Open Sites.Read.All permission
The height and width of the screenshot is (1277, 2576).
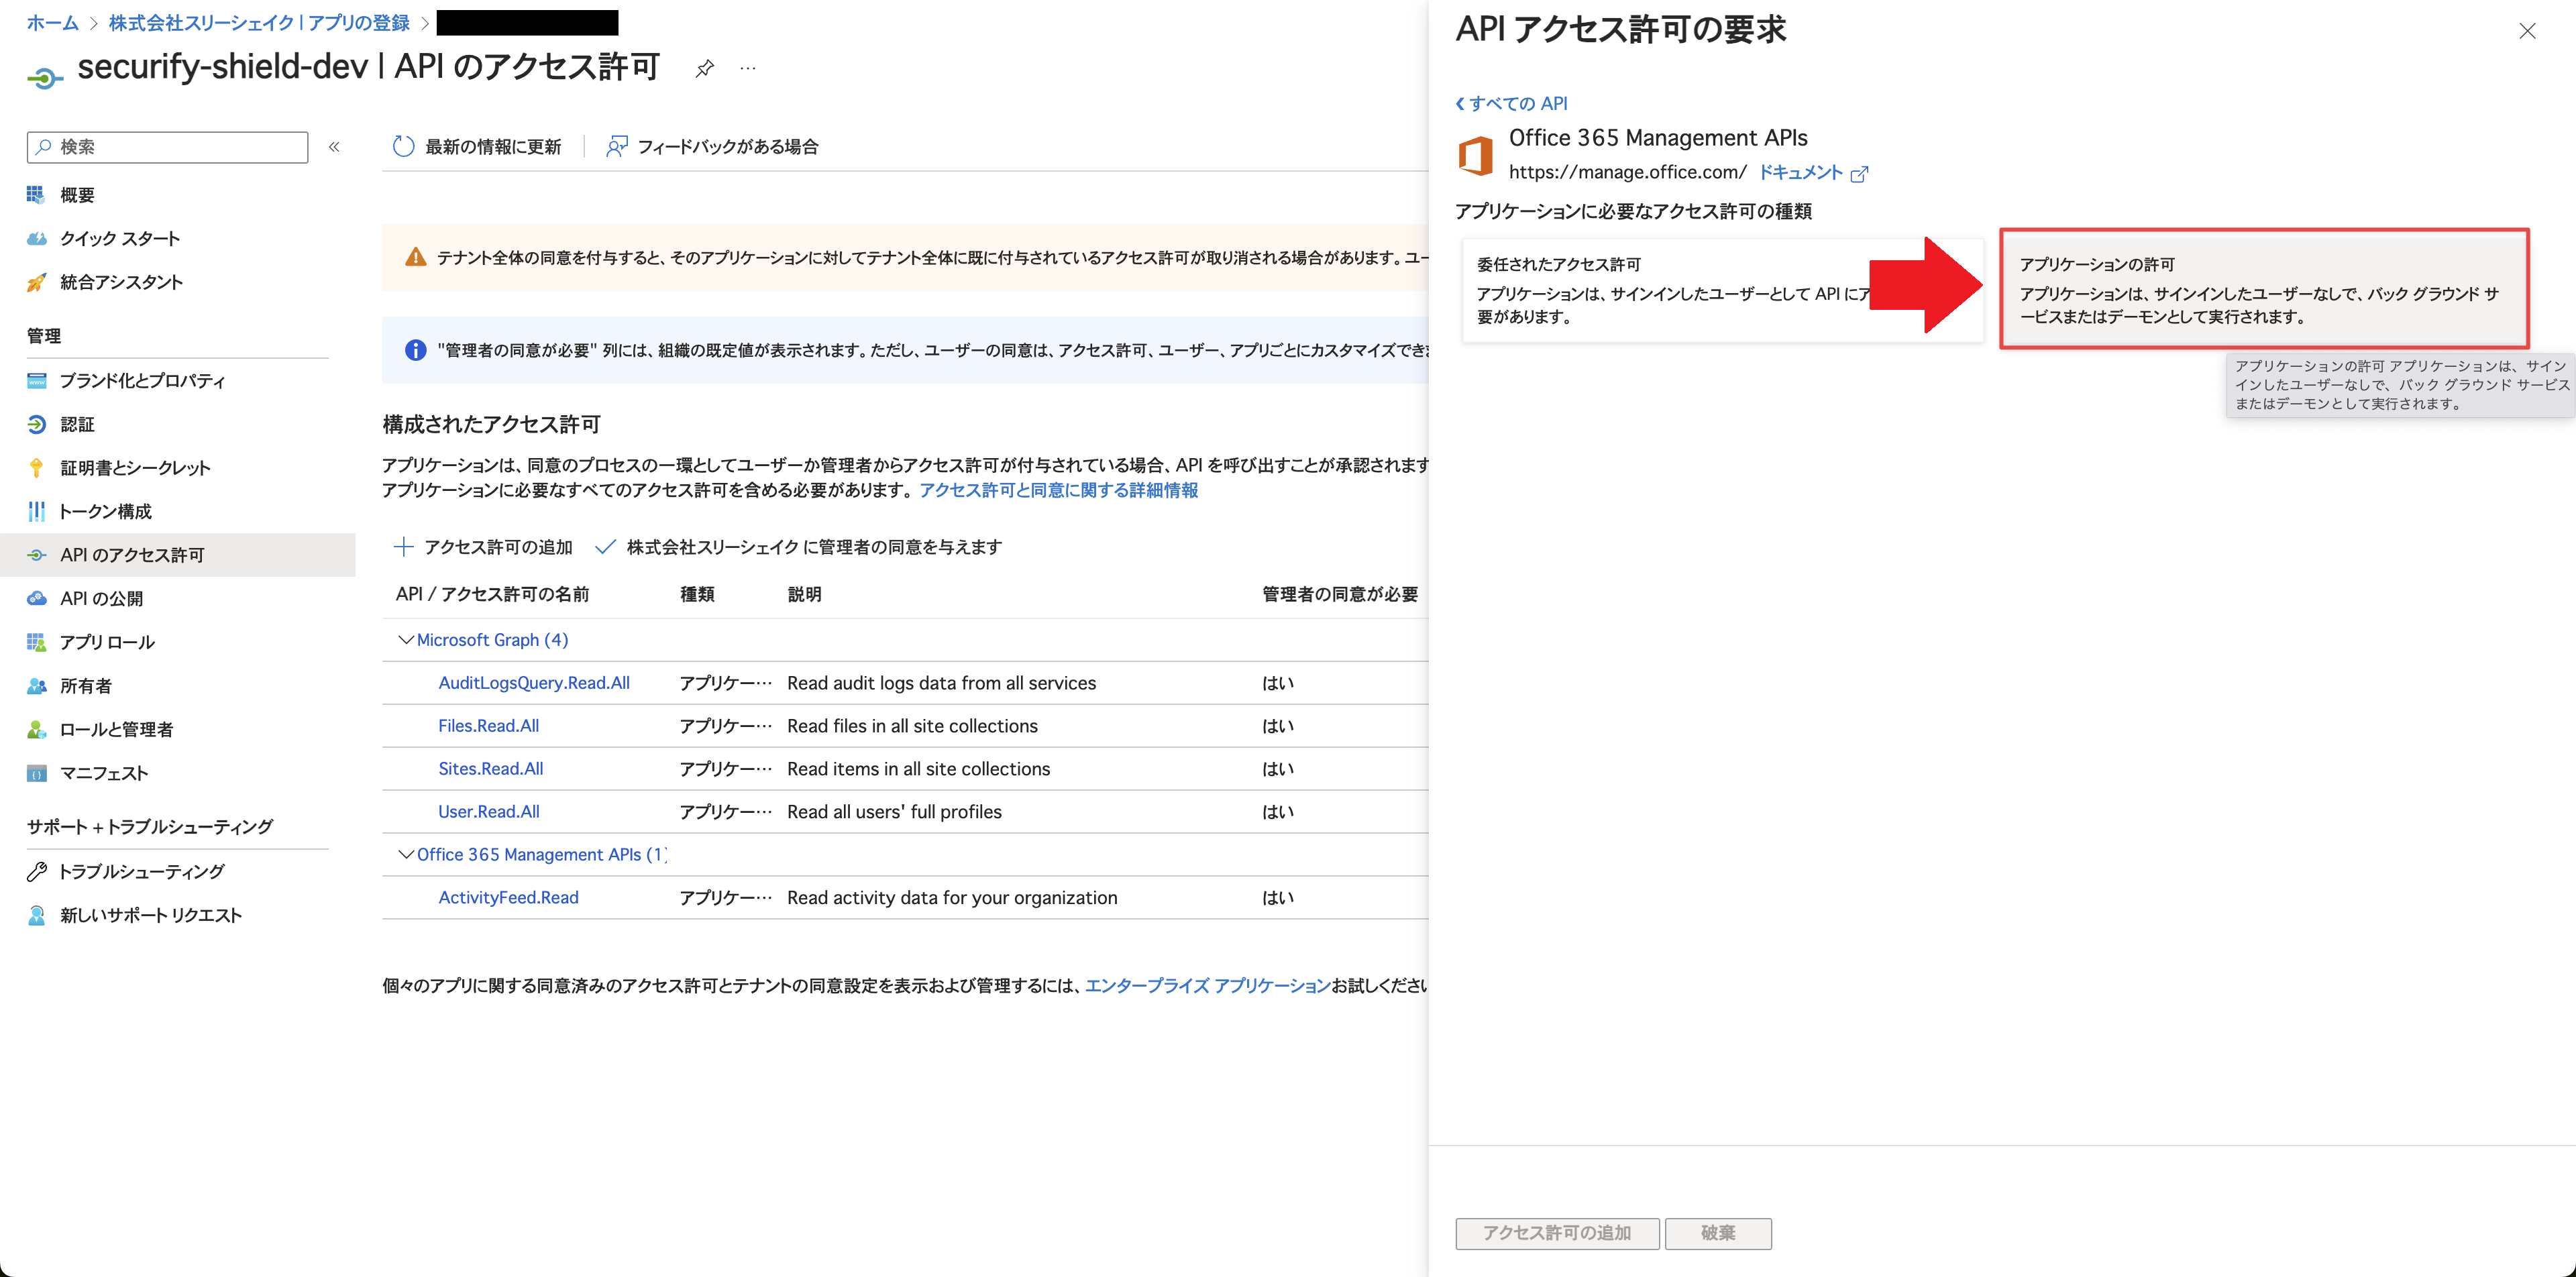(x=490, y=769)
